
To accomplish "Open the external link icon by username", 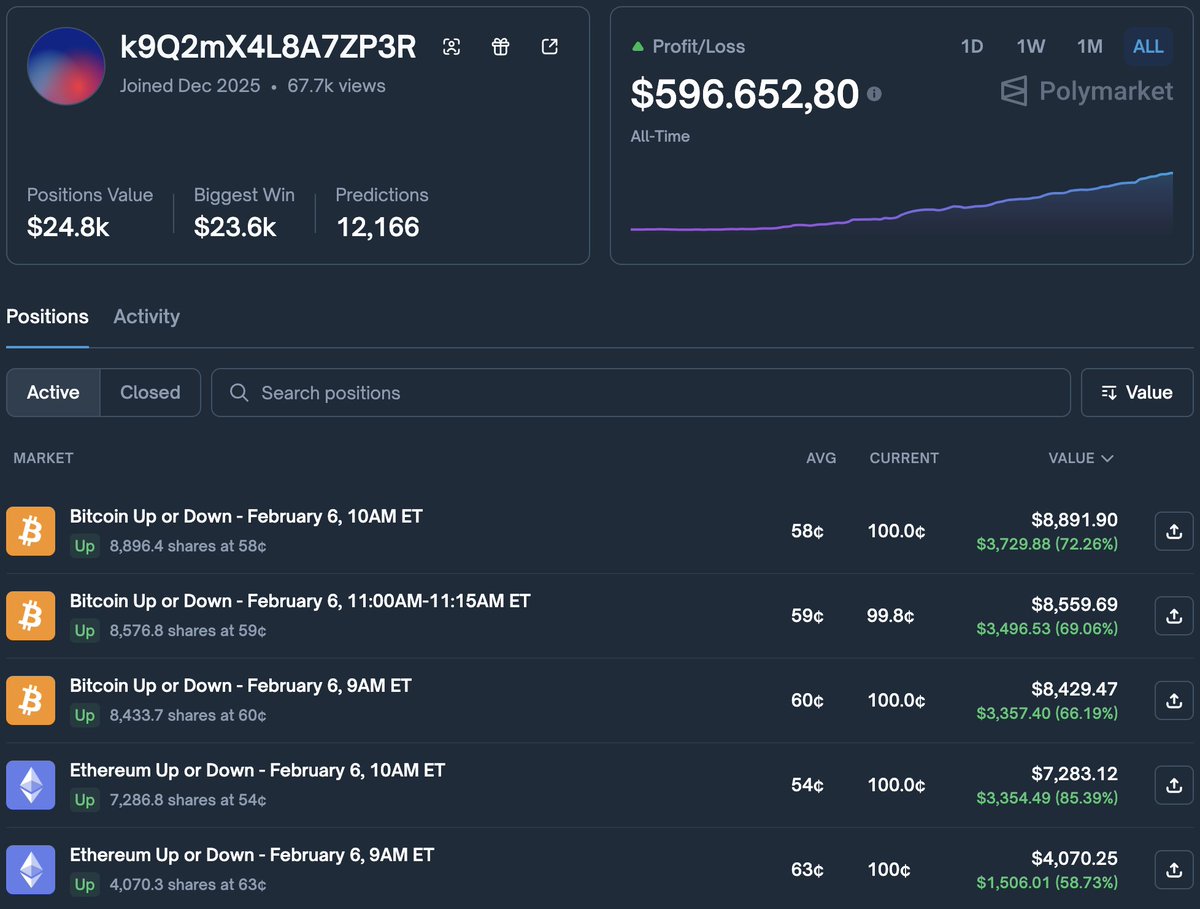I will pos(550,47).
